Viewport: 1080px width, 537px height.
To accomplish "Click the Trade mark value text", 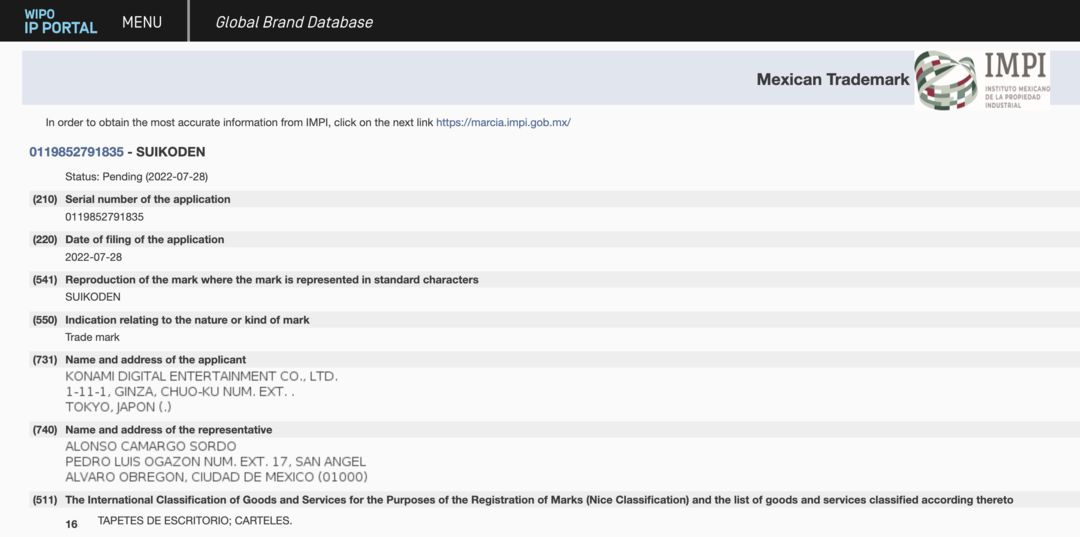I will pyautogui.click(x=92, y=337).
